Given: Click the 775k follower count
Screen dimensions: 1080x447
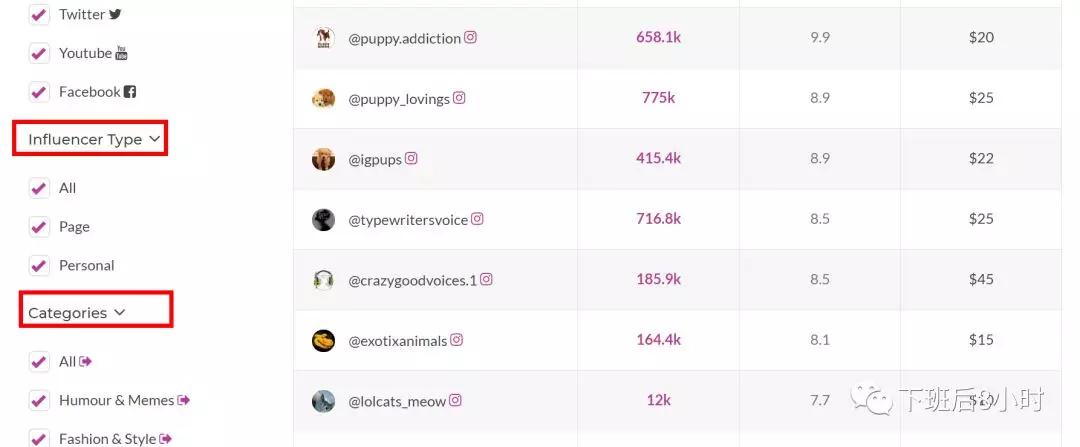Looking at the screenshot, I should pos(658,98).
